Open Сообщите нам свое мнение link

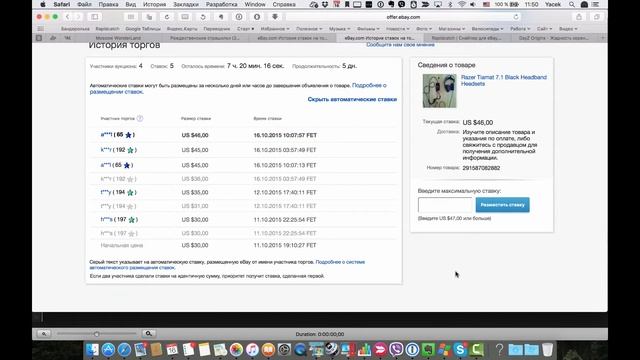[x=400, y=44]
